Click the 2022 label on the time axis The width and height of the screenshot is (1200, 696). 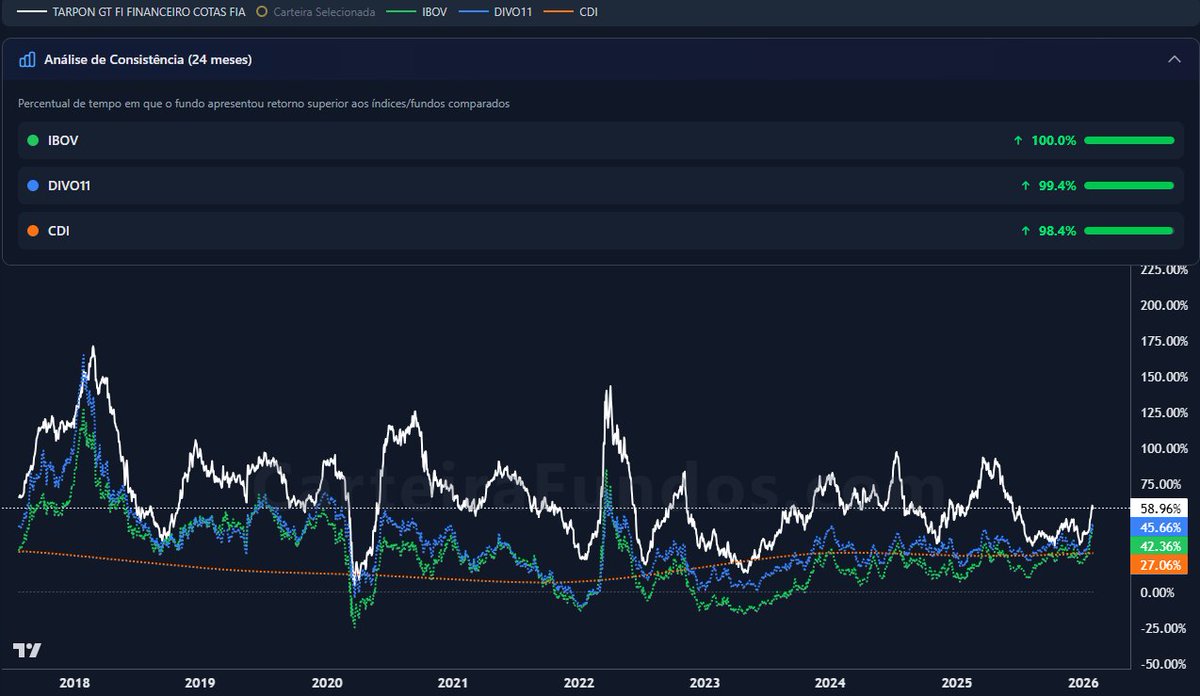tap(578, 683)
